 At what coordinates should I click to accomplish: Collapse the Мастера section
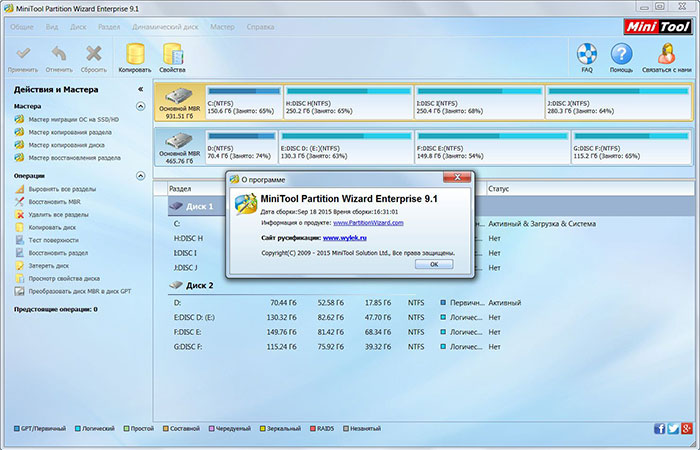point(141,106)
